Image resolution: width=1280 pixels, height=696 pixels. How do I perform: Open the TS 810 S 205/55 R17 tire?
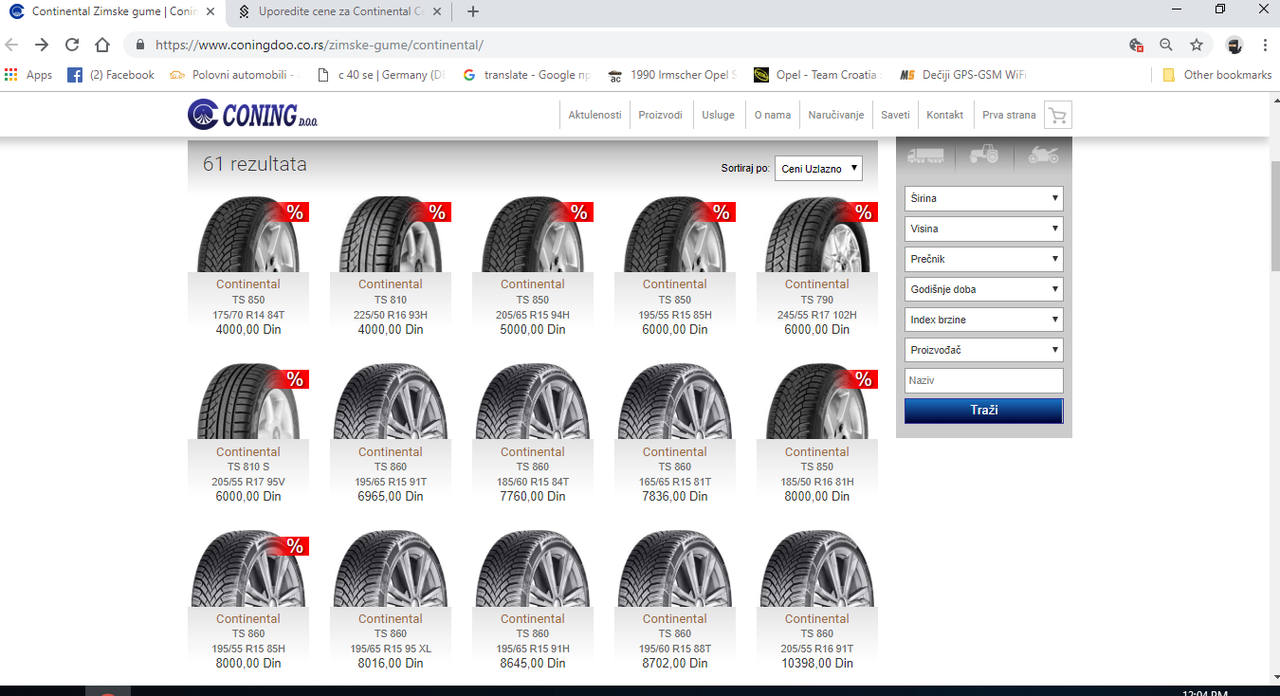click(x=248, y=433)
